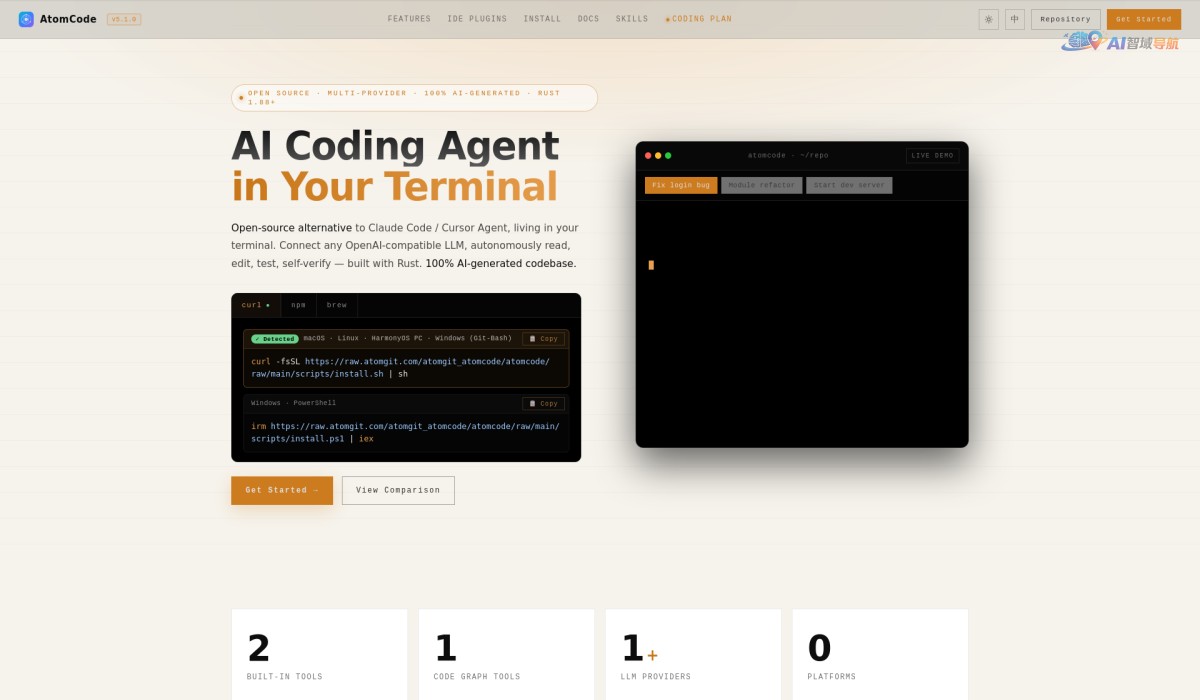1200x700 pixels.
Task: Click the curl install.sh command text
Action: tap(401, 368)
